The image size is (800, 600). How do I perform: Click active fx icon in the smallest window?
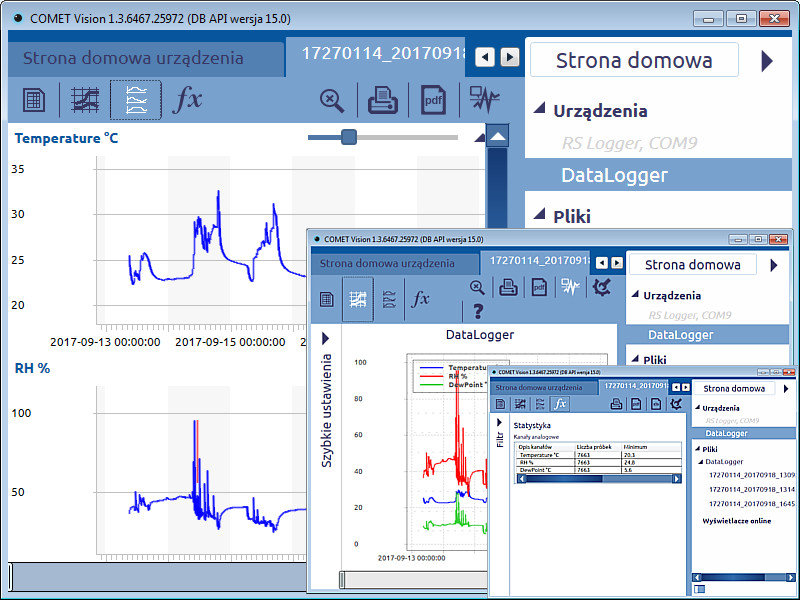[x=560, y=404]
